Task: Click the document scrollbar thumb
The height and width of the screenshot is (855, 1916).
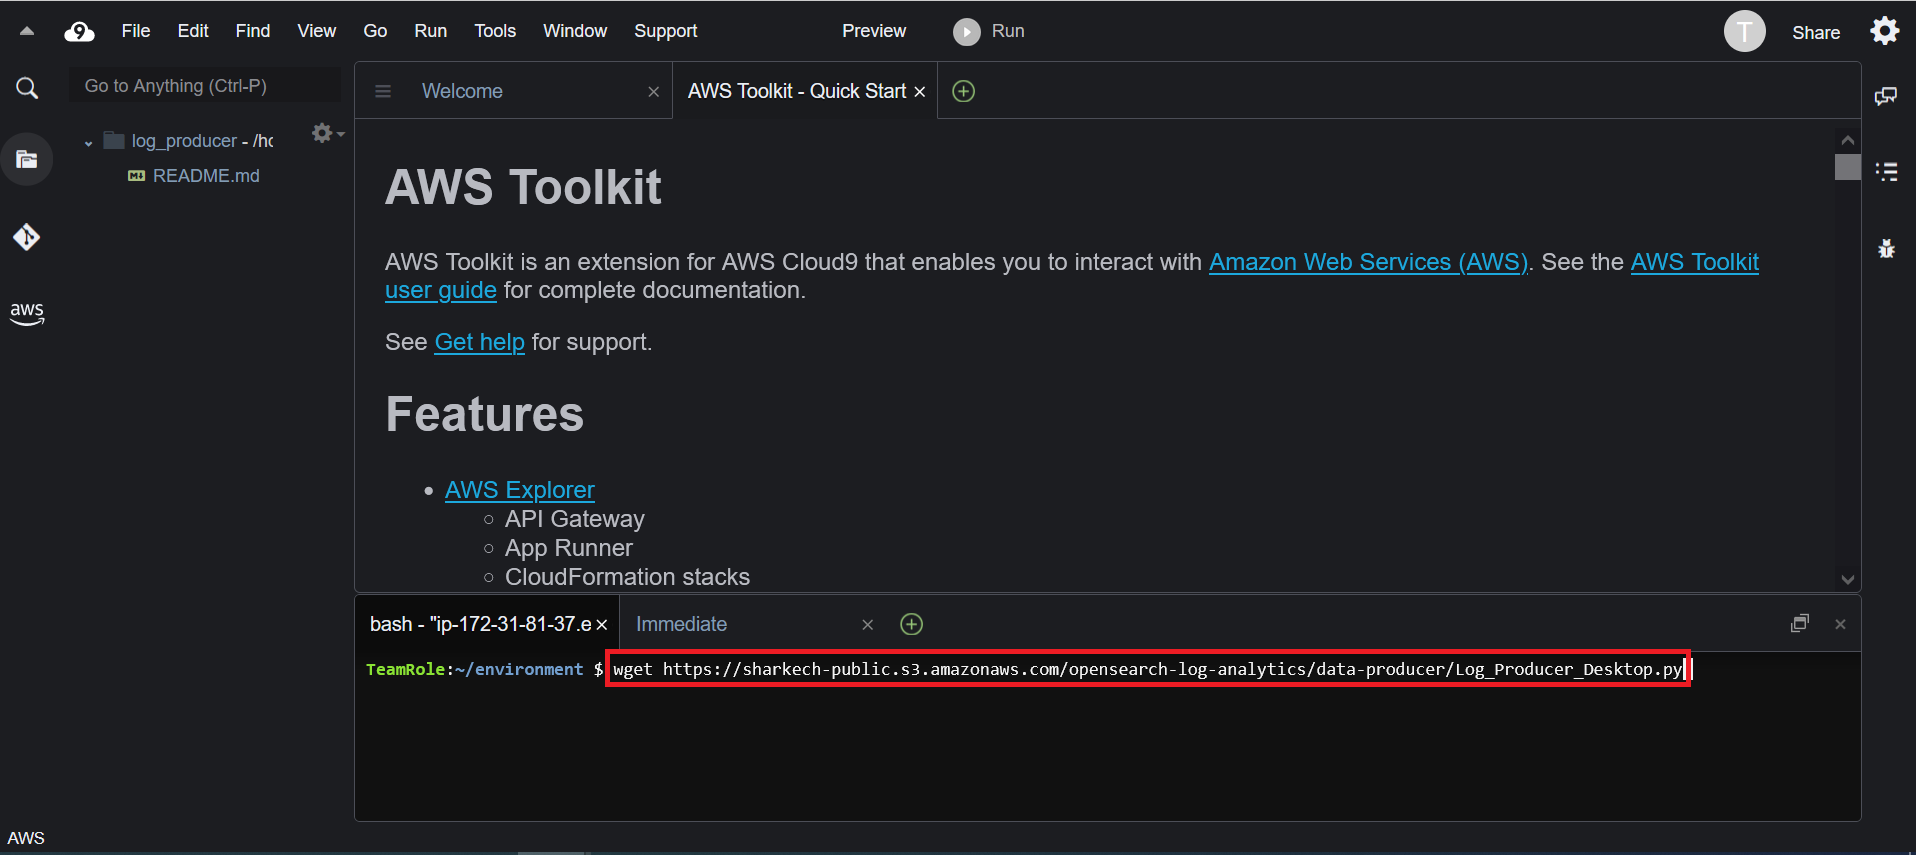Action: [x=1848, y=167]
